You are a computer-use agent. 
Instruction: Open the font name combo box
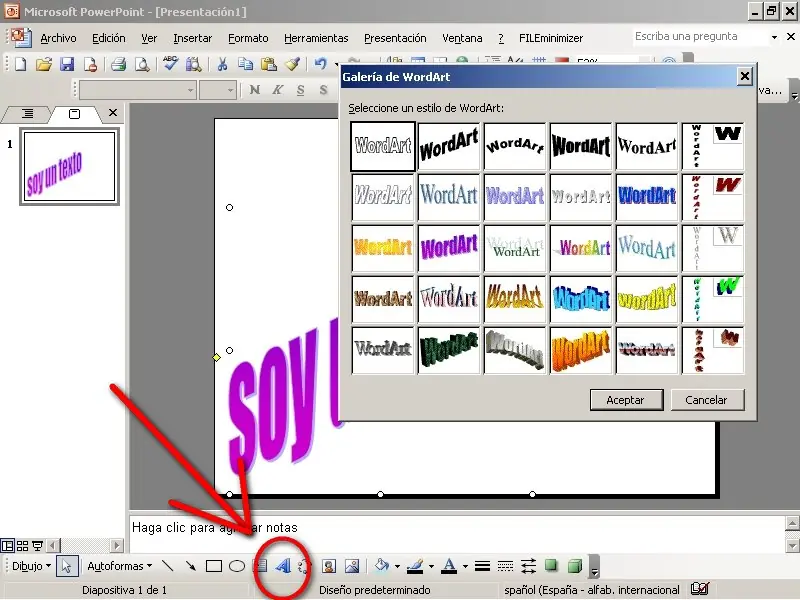coord(138,90)
